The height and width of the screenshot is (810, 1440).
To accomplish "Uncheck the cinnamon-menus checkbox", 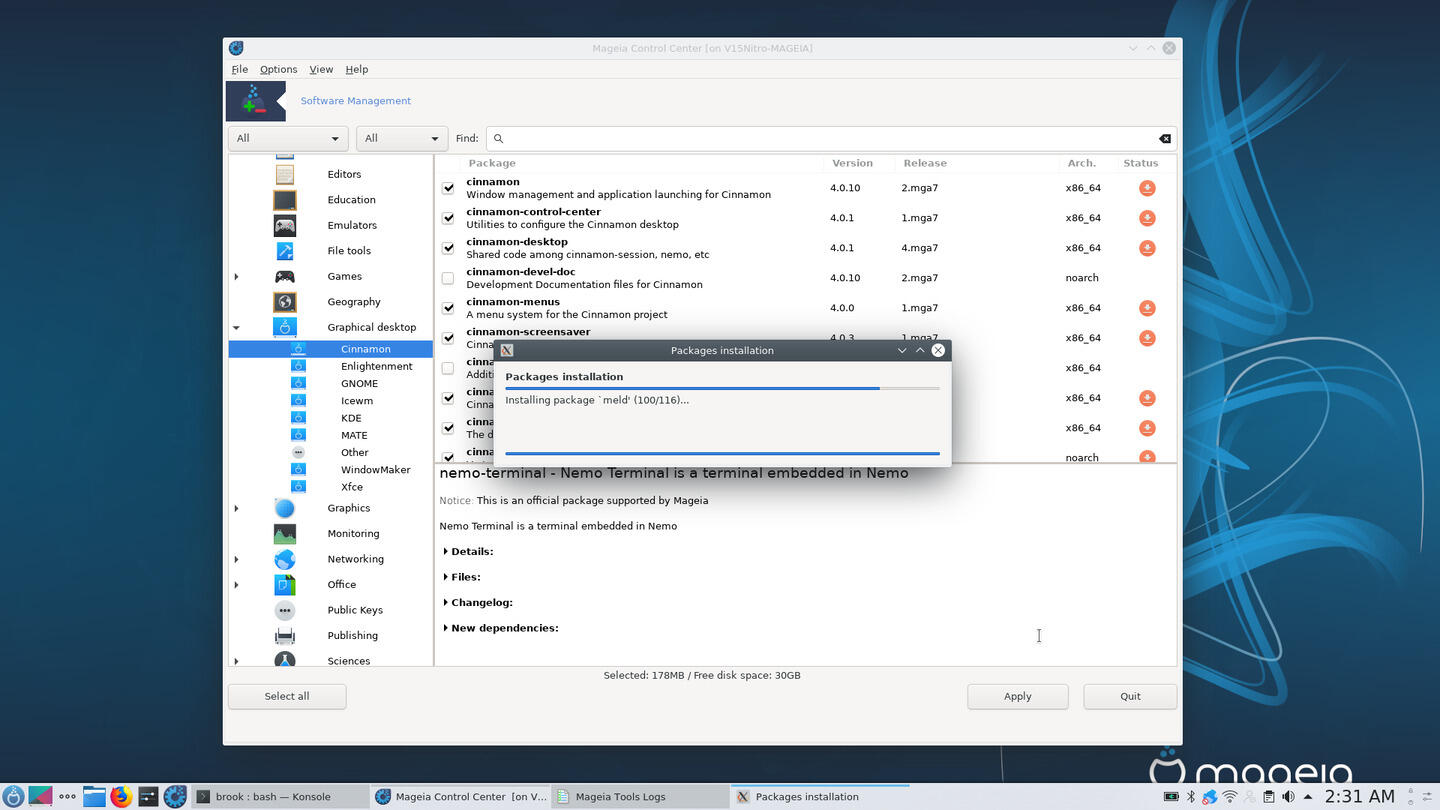I will (448, 308).
